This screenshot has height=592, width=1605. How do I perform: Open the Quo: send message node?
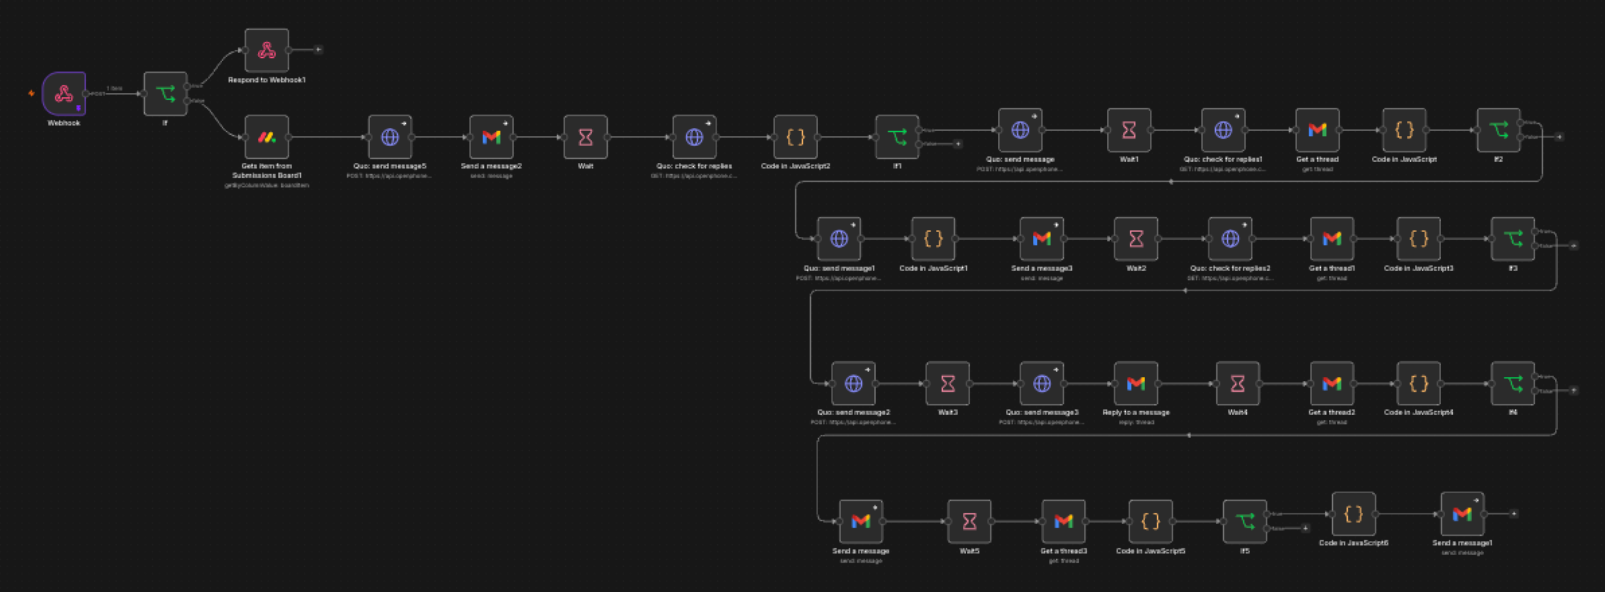[x=1020, y=130]
